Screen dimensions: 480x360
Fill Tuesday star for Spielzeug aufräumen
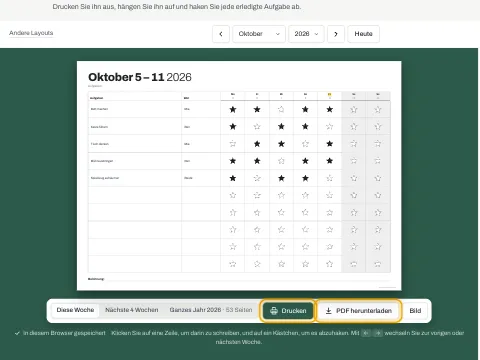tap(257, 178)
